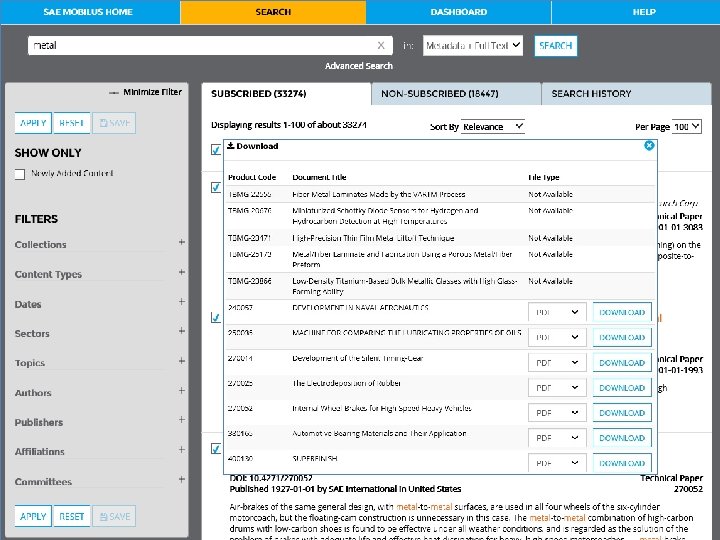Switch to Non-Subscribed results tab
This screenshot has width=720, height=540.
pos(456,94)
